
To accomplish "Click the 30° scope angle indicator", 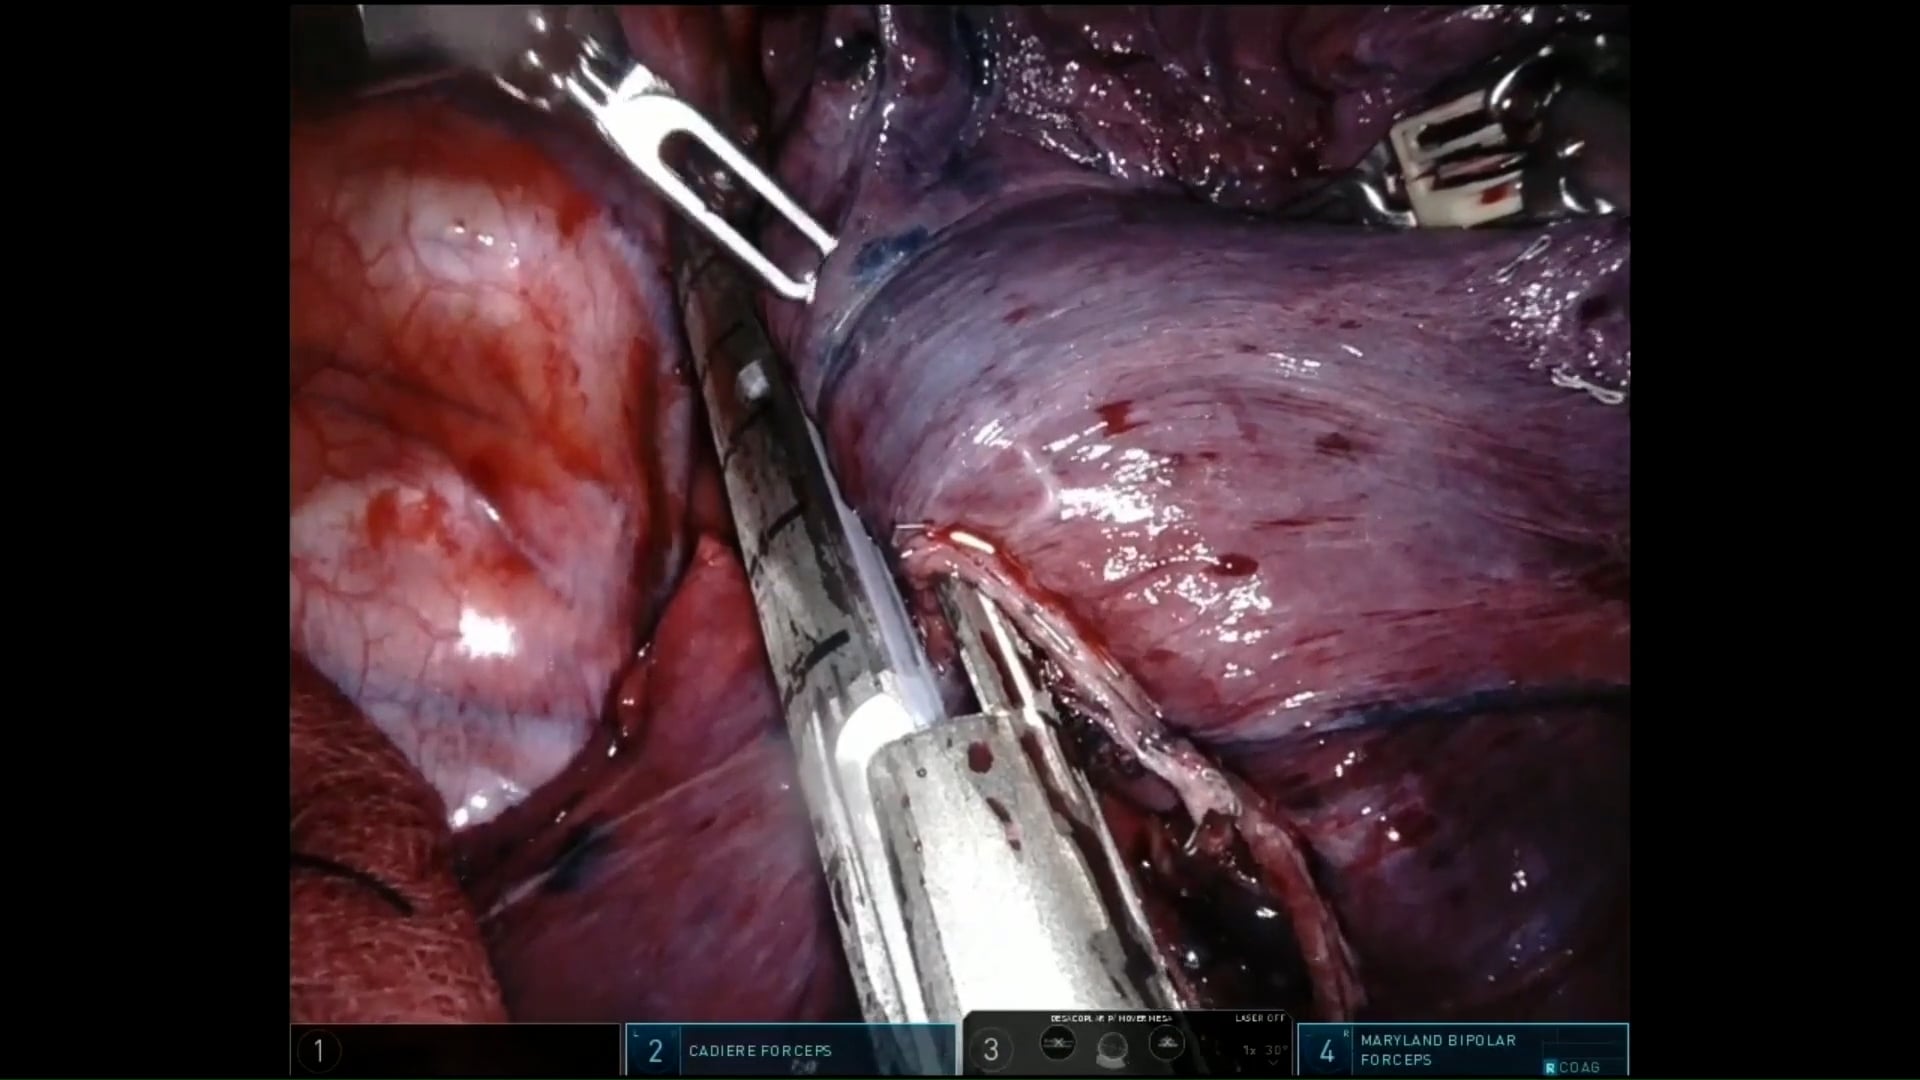I will (x=1275, y=1050).
